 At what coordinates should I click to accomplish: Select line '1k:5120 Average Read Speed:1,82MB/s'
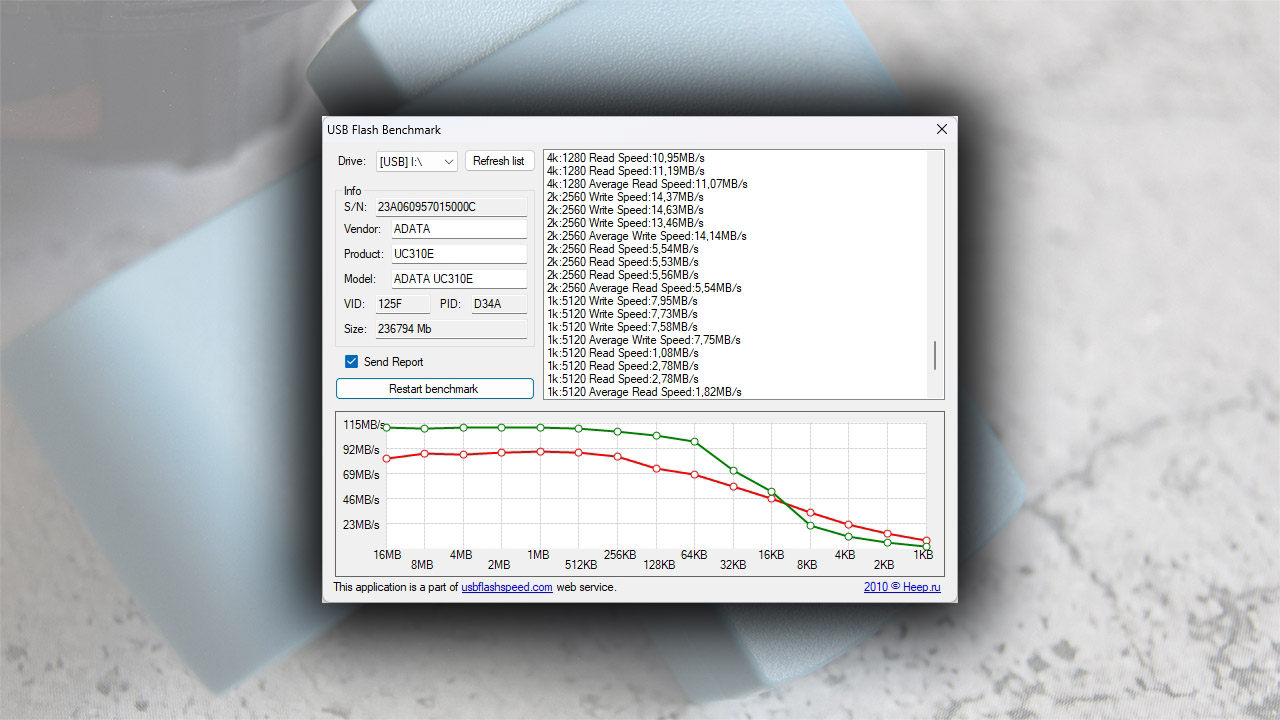pos(644,392)
